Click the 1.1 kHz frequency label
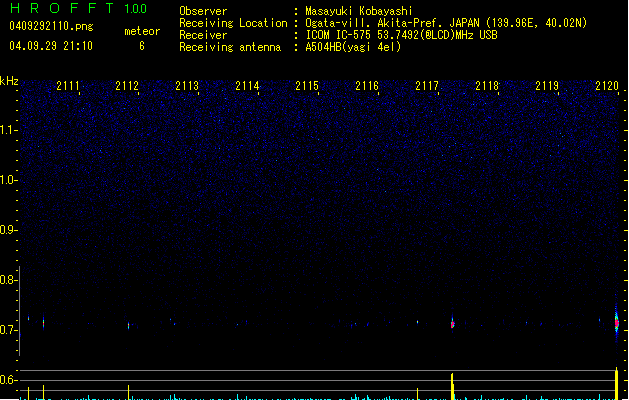 (x=8, y=130)
